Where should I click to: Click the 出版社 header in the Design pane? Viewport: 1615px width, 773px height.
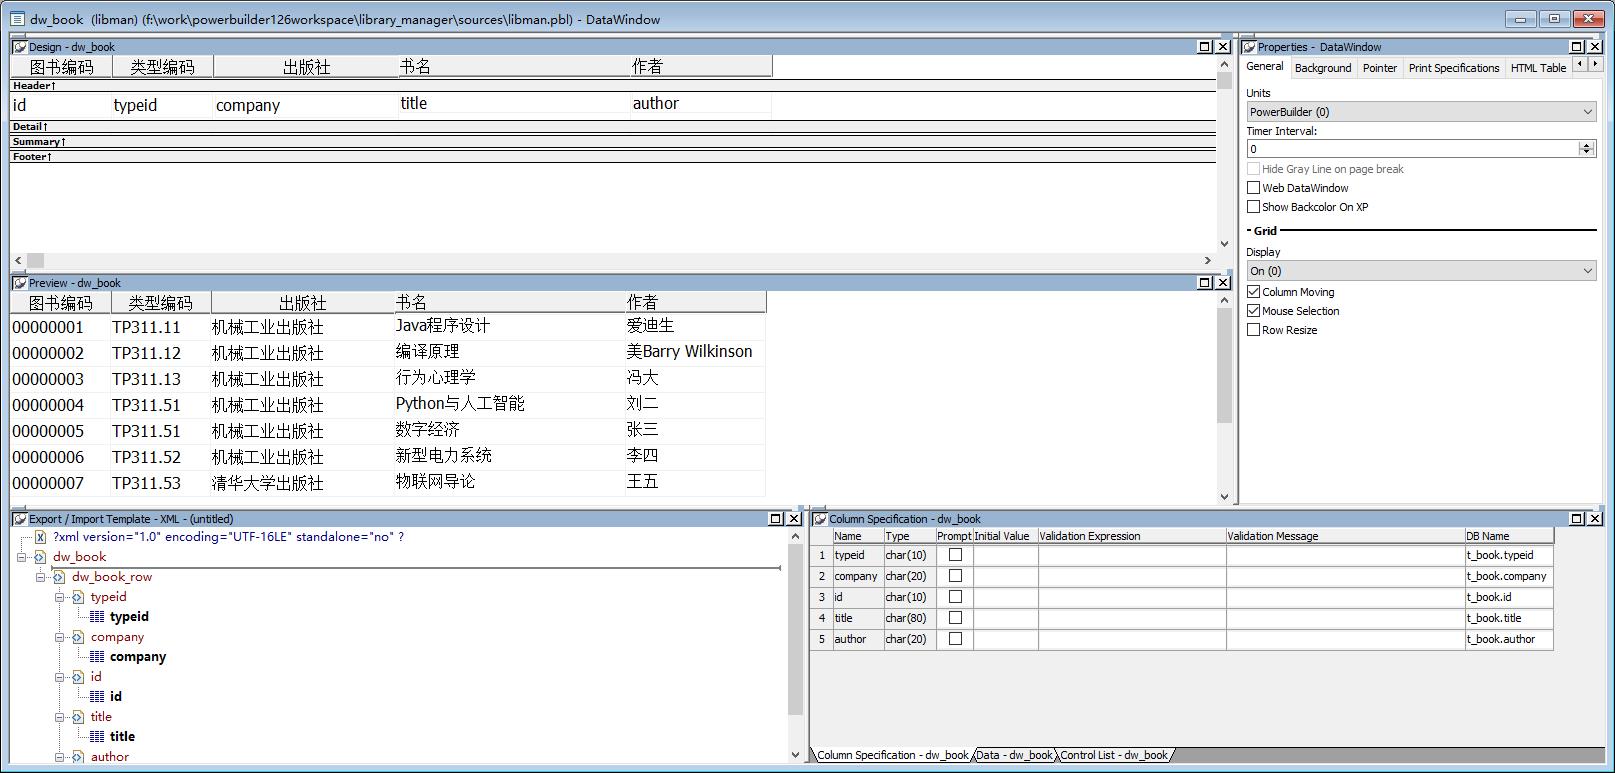[306, 67]
